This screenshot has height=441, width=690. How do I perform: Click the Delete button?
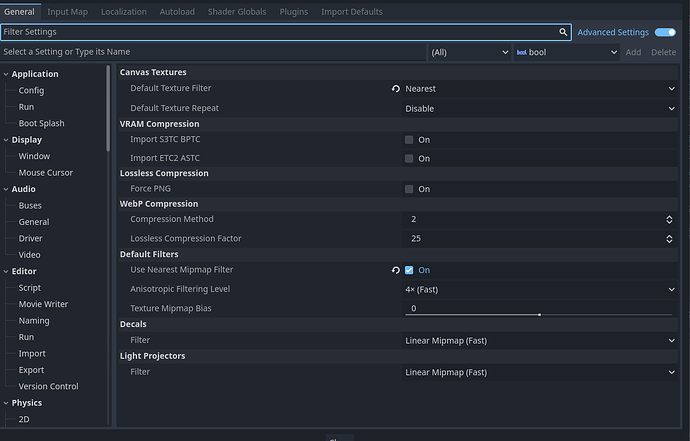663,52
